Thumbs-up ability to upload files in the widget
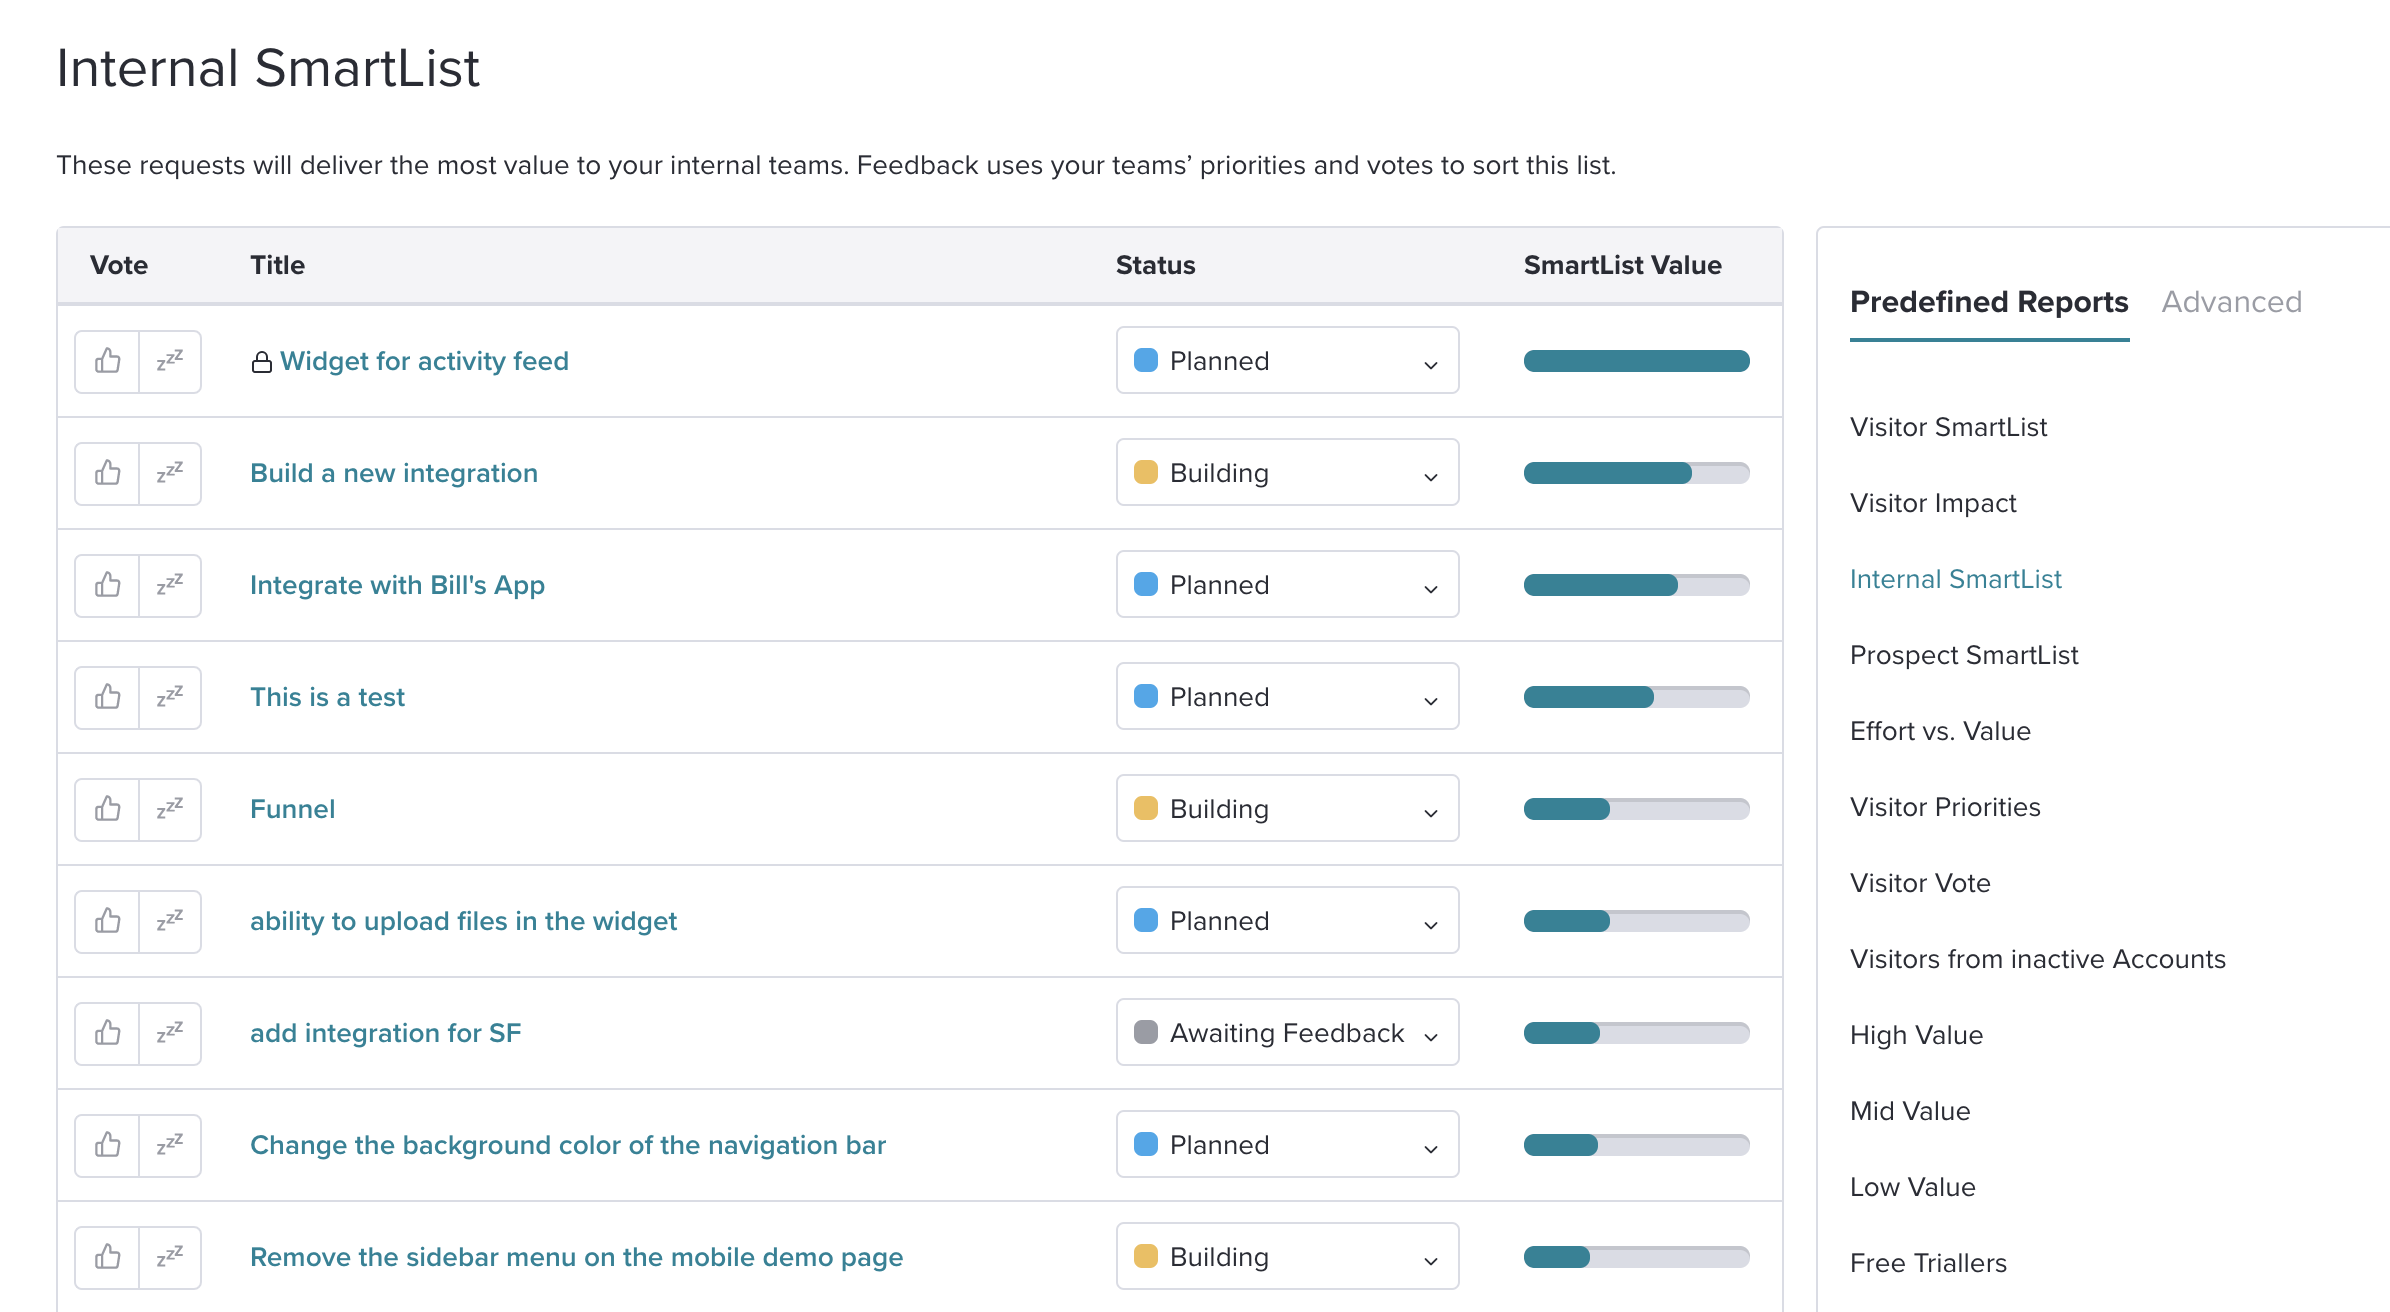This screenshot has width=2390, height=1312. pos(107,921)
